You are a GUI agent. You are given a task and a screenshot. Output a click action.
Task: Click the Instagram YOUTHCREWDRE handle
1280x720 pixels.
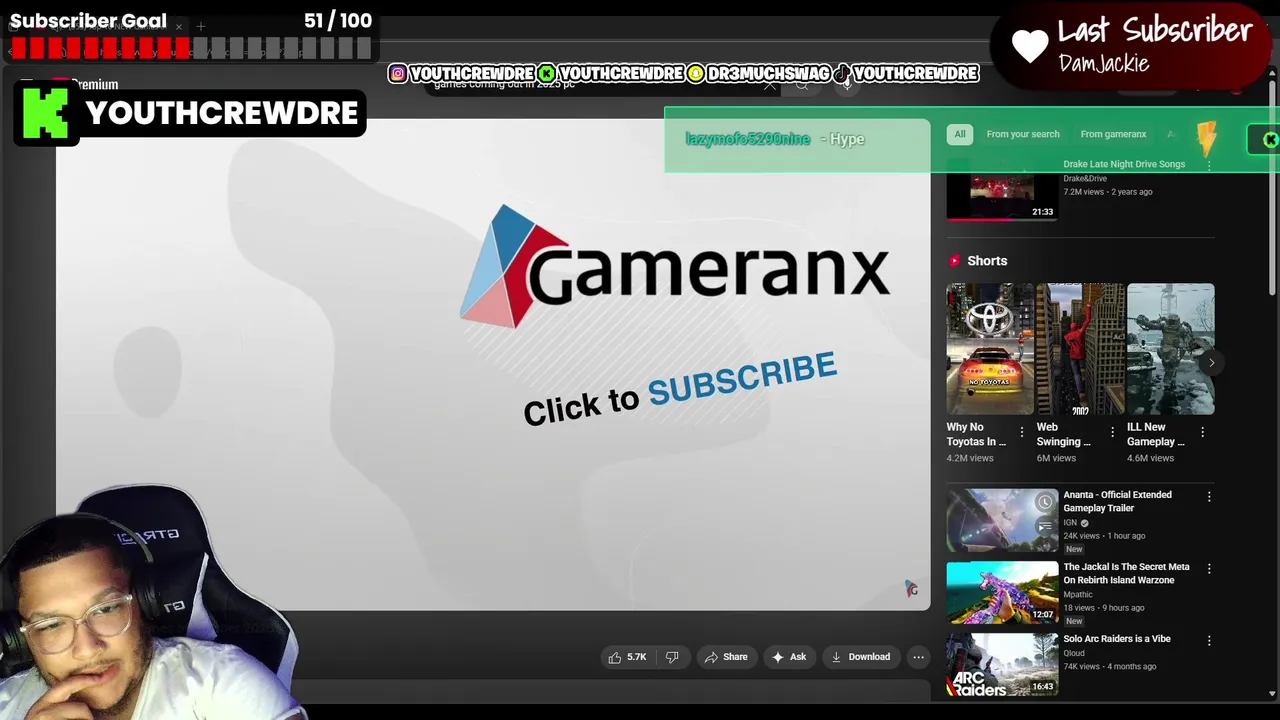pyautogui.click(x=462, y=74)
